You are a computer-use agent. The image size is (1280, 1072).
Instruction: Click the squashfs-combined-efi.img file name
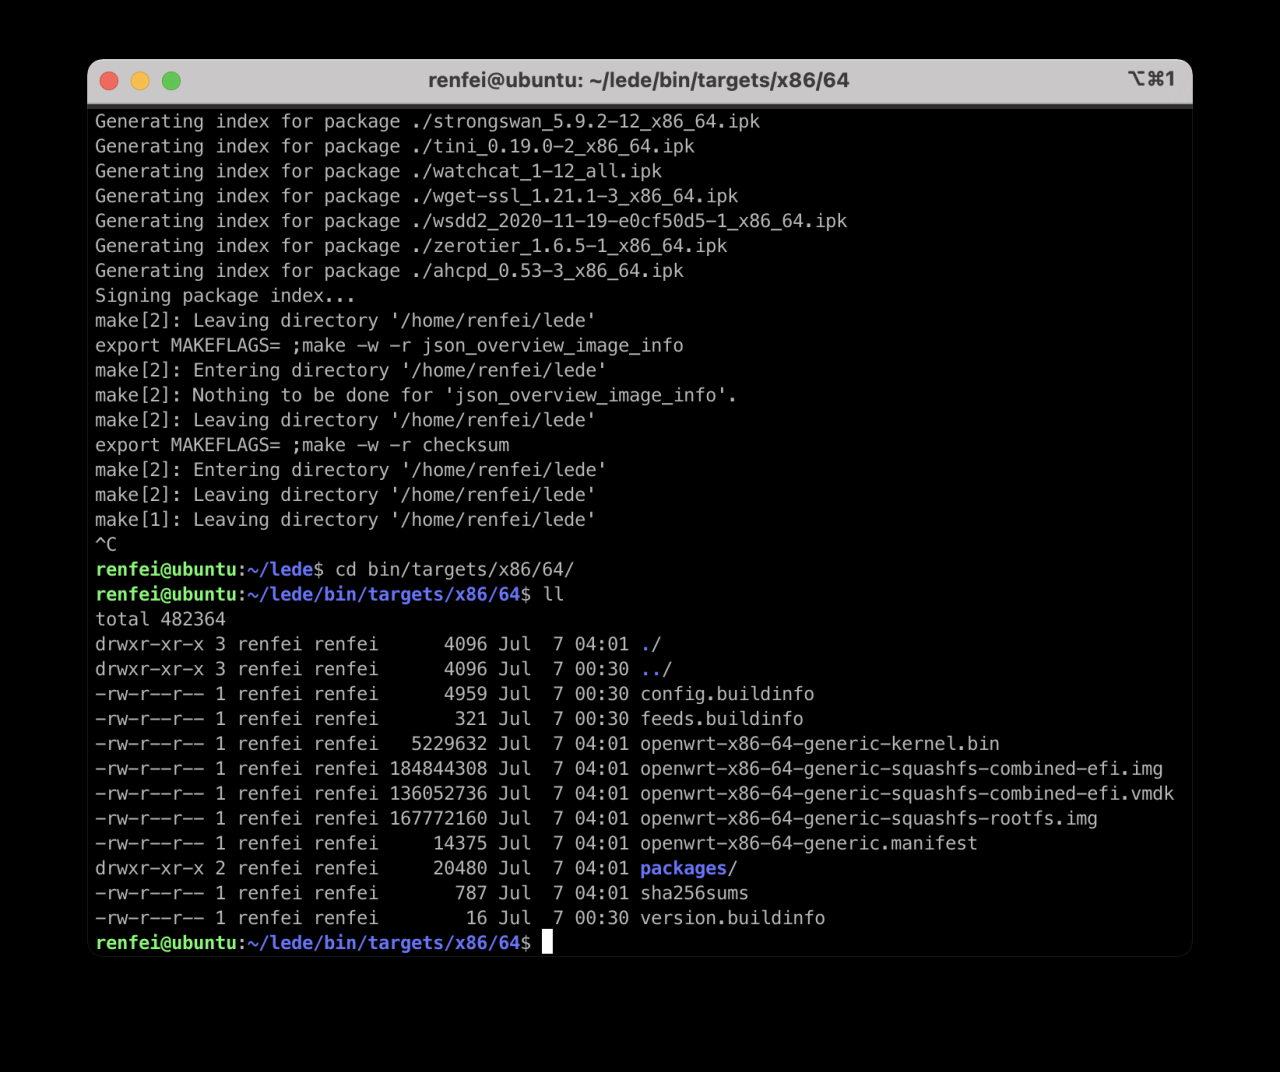[902, 769]
